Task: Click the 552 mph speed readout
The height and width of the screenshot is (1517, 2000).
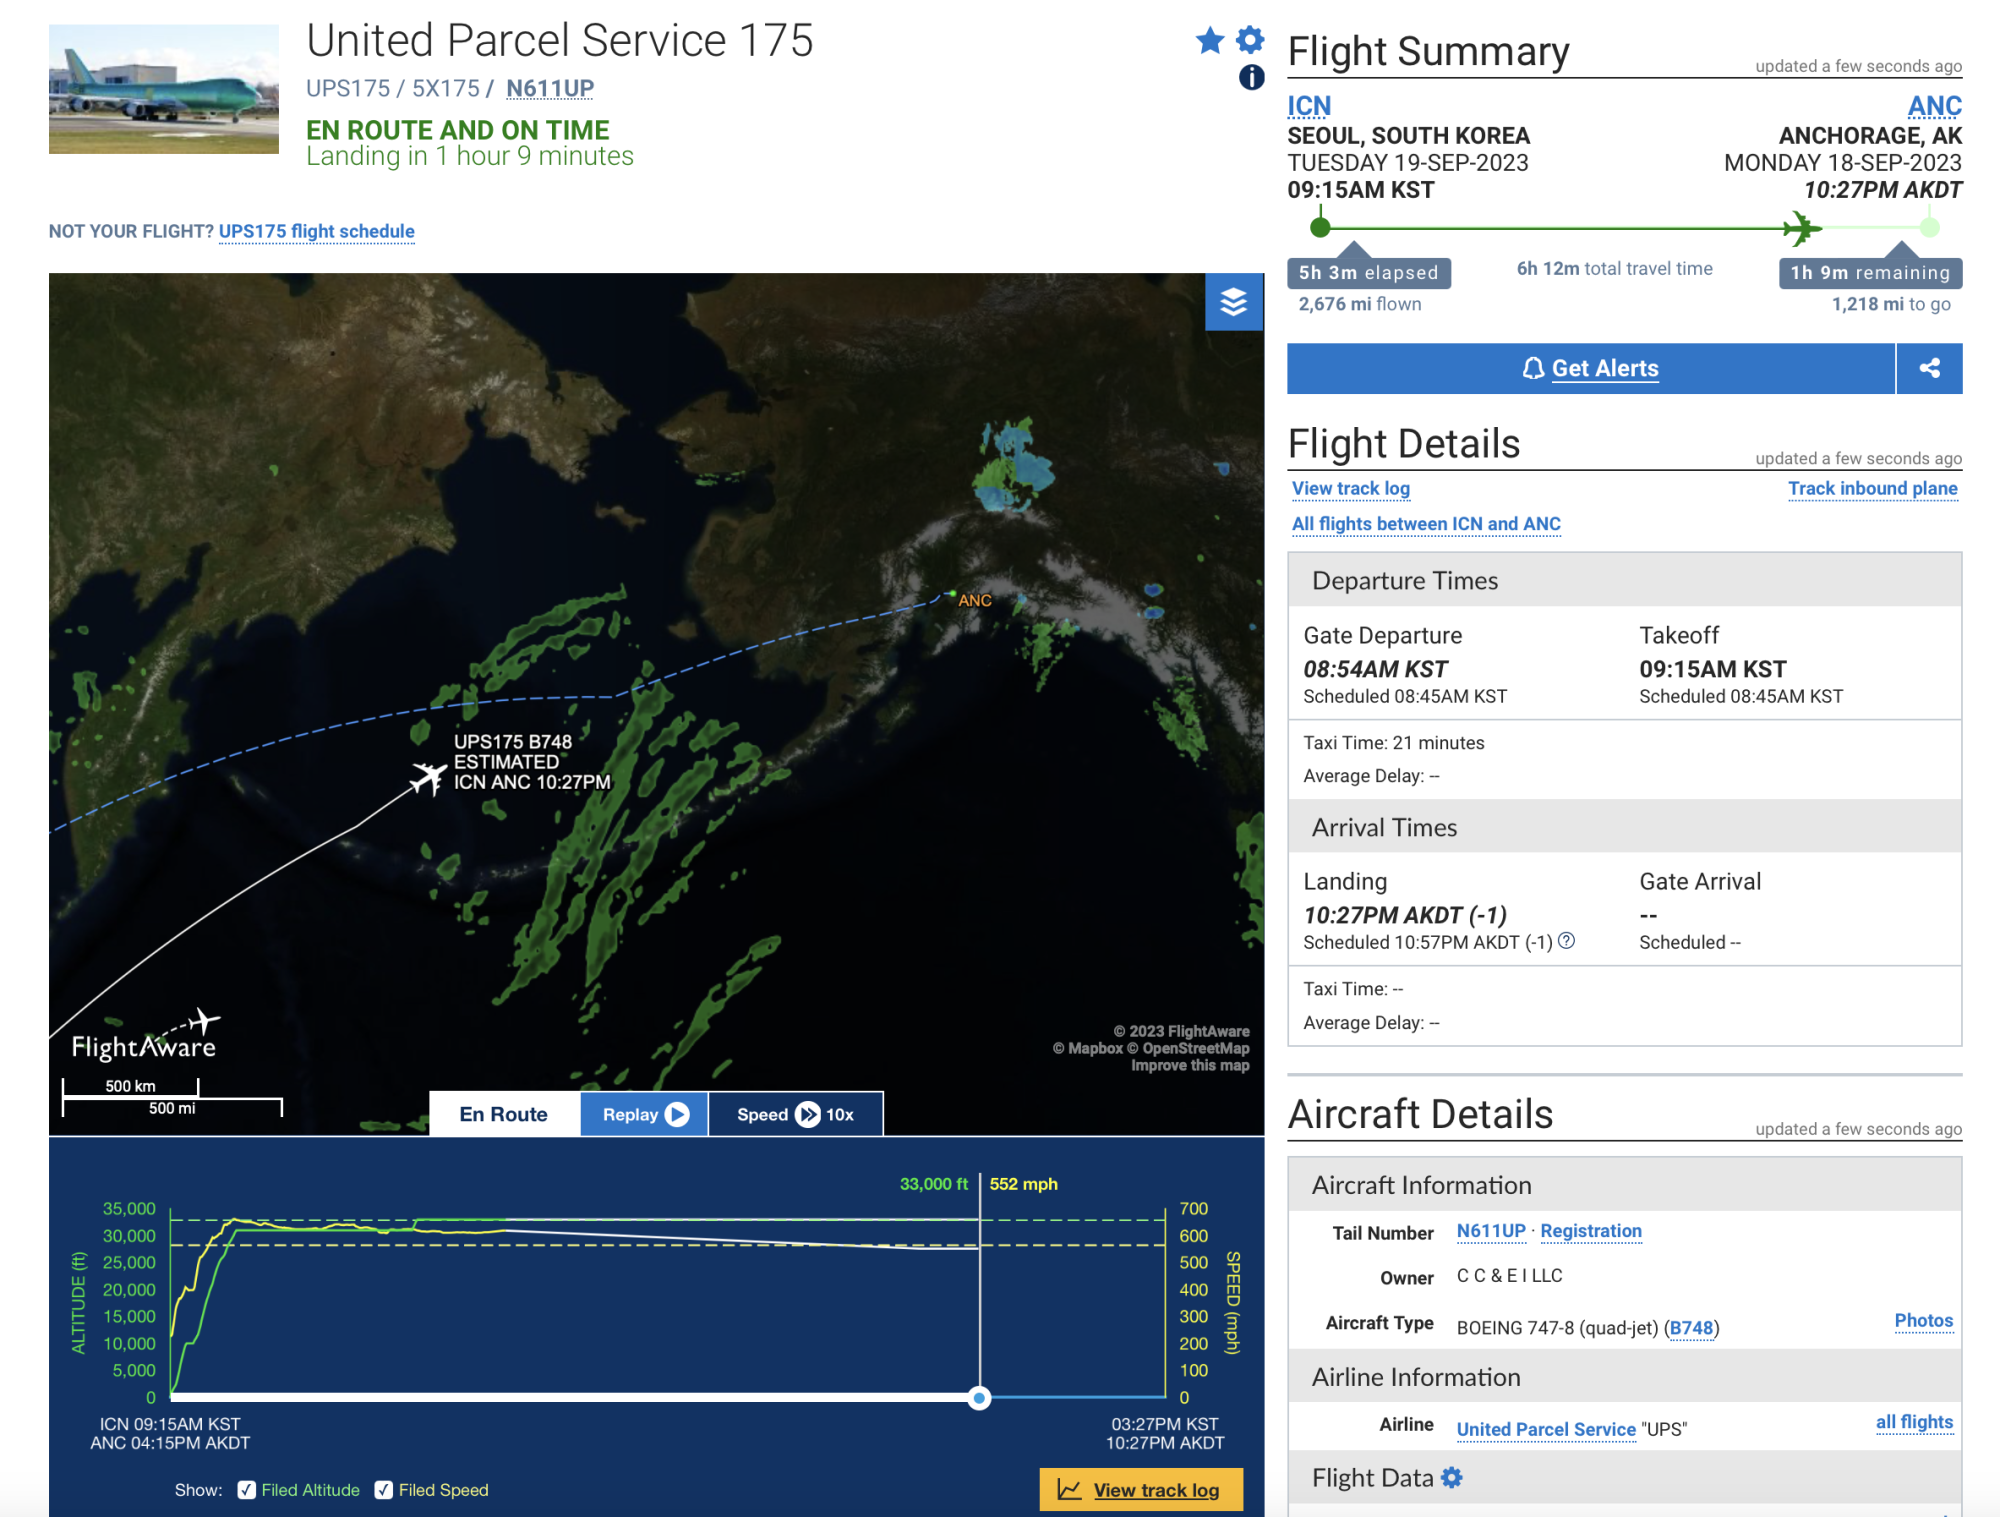Action: (x=1023, y=1183)
